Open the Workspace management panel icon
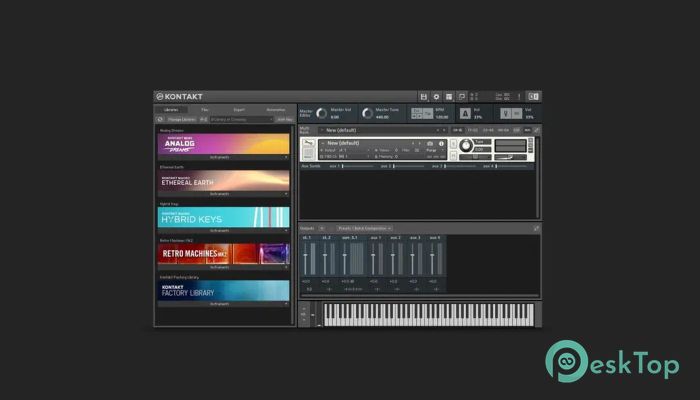The height and width of the screenshot is (400, 700). [449, 96]
